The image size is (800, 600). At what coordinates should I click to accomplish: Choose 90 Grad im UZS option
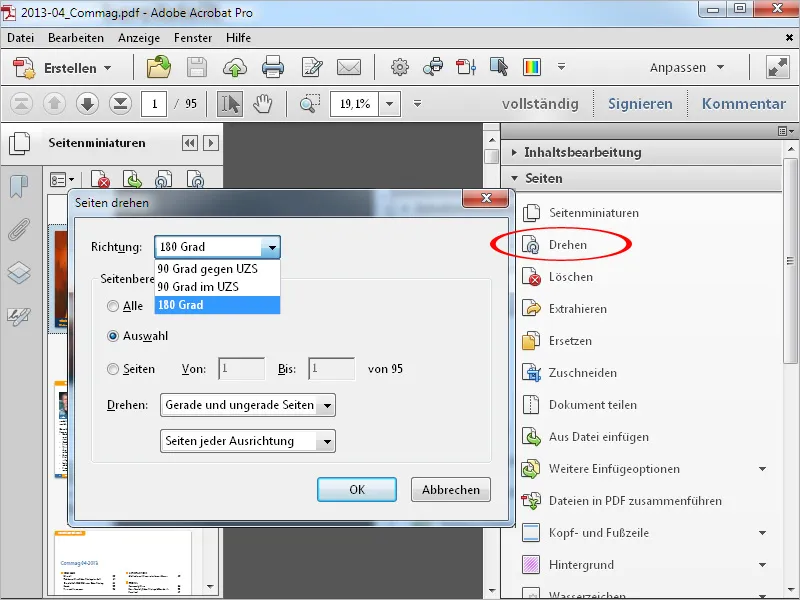(217, 287)
